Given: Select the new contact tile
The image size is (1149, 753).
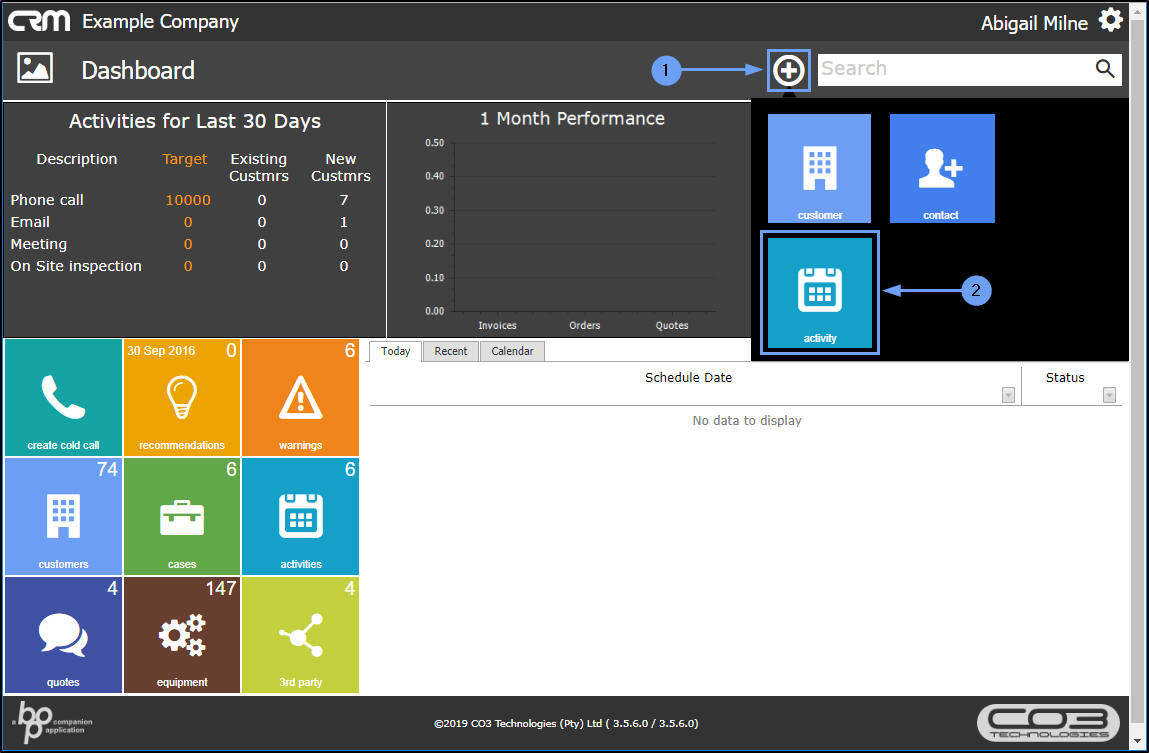Looking at the screenshot, I should pyautogui.click(x=941, y=168).
